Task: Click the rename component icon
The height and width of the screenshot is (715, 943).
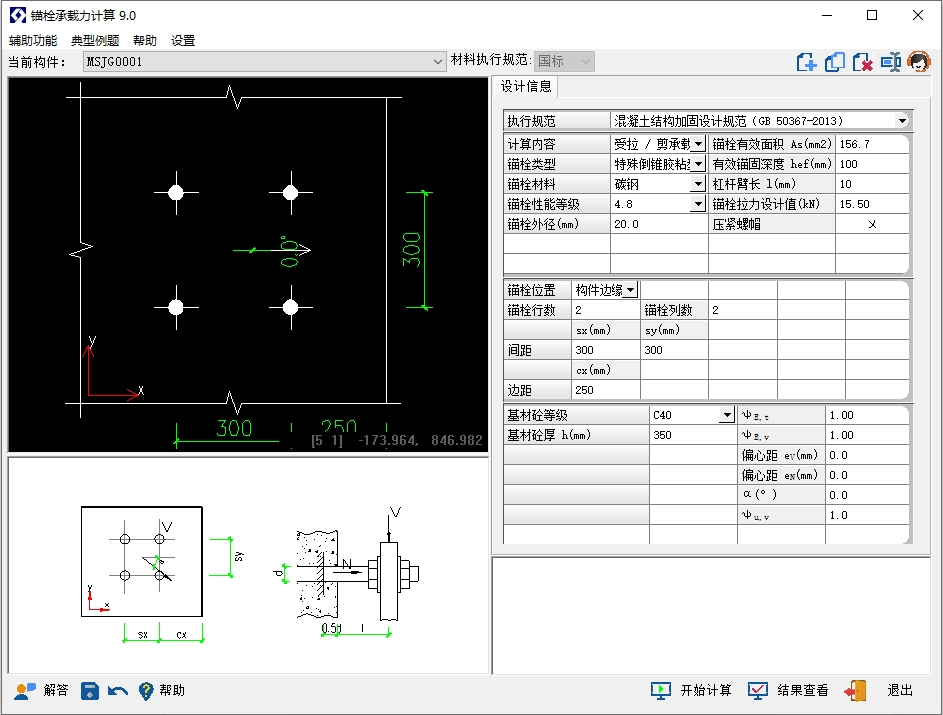Action: (891, 62)
